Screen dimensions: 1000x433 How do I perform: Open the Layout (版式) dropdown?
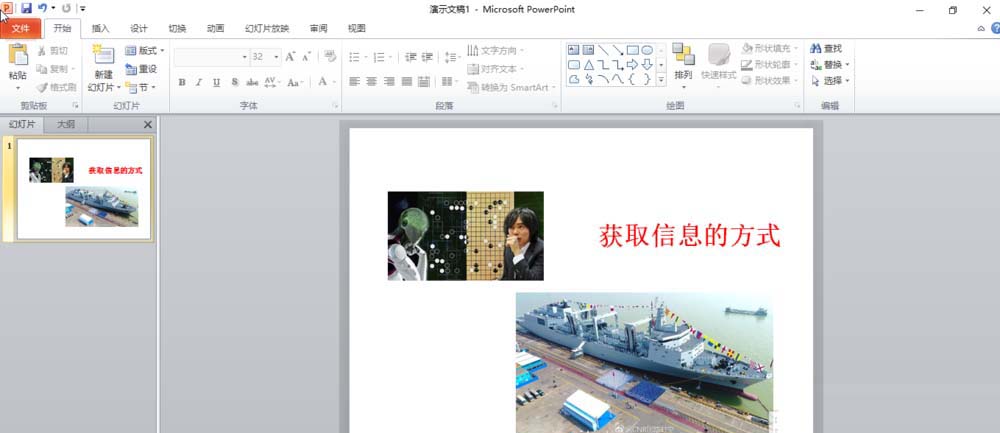point(144,50)
